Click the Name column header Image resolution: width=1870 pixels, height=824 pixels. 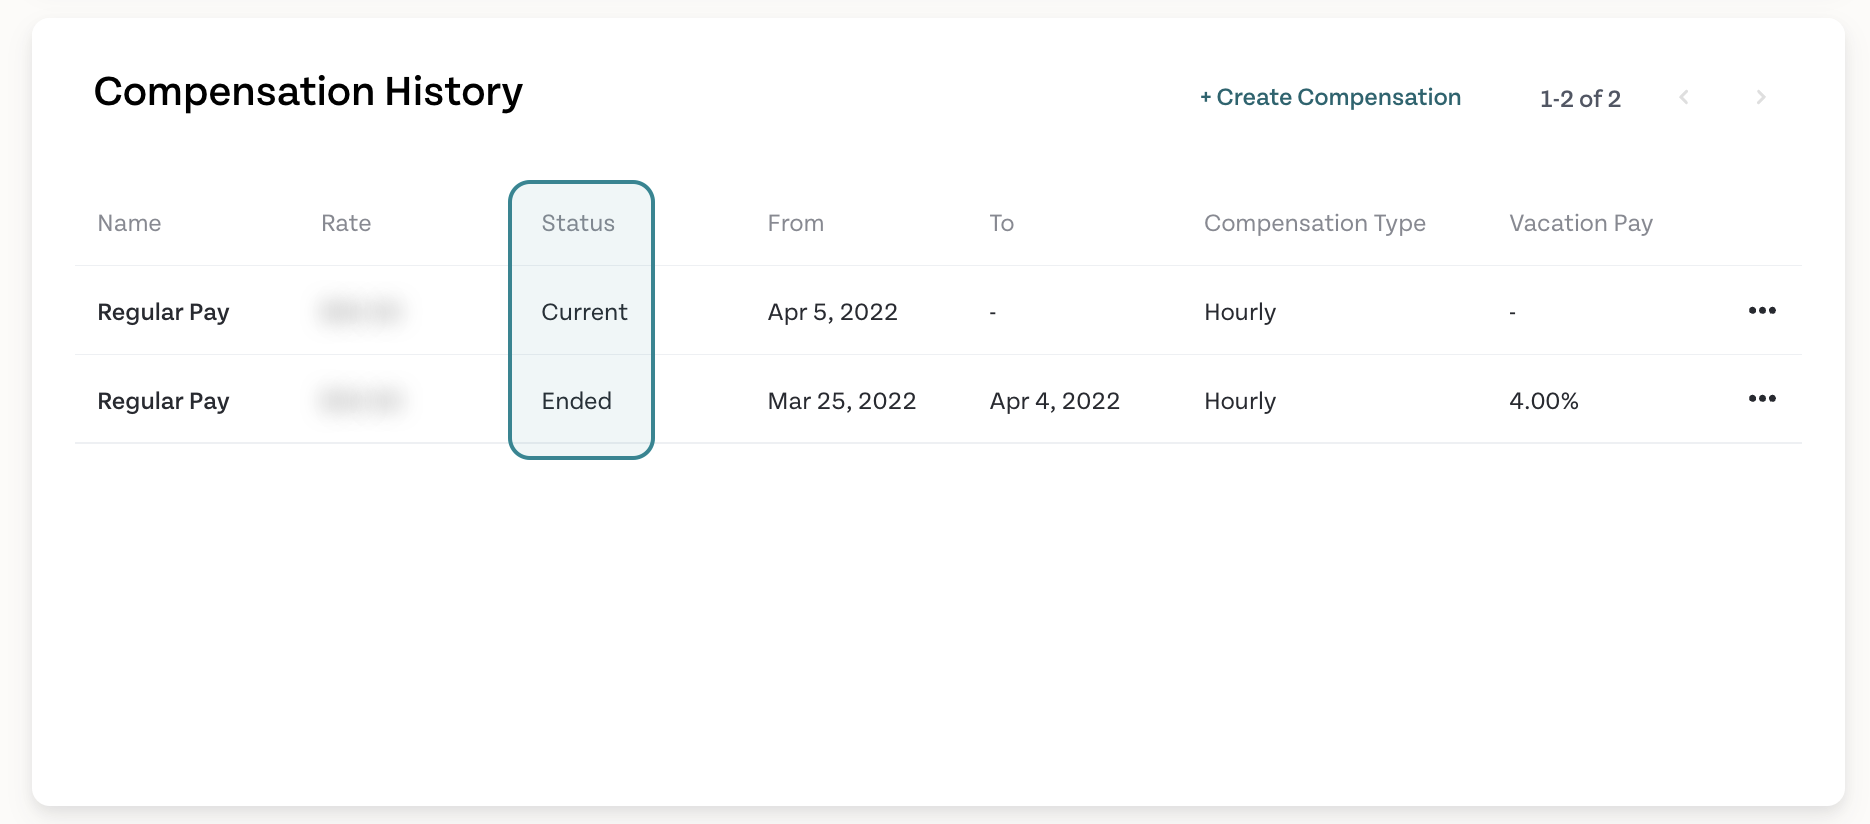tap(129, 223)
